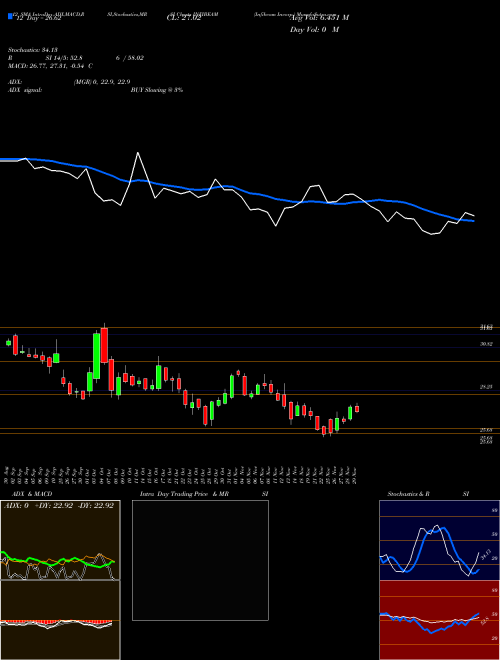Click the red-background RSI chart panel
This screenshot has width=500, height=660.
click(439, 620)
